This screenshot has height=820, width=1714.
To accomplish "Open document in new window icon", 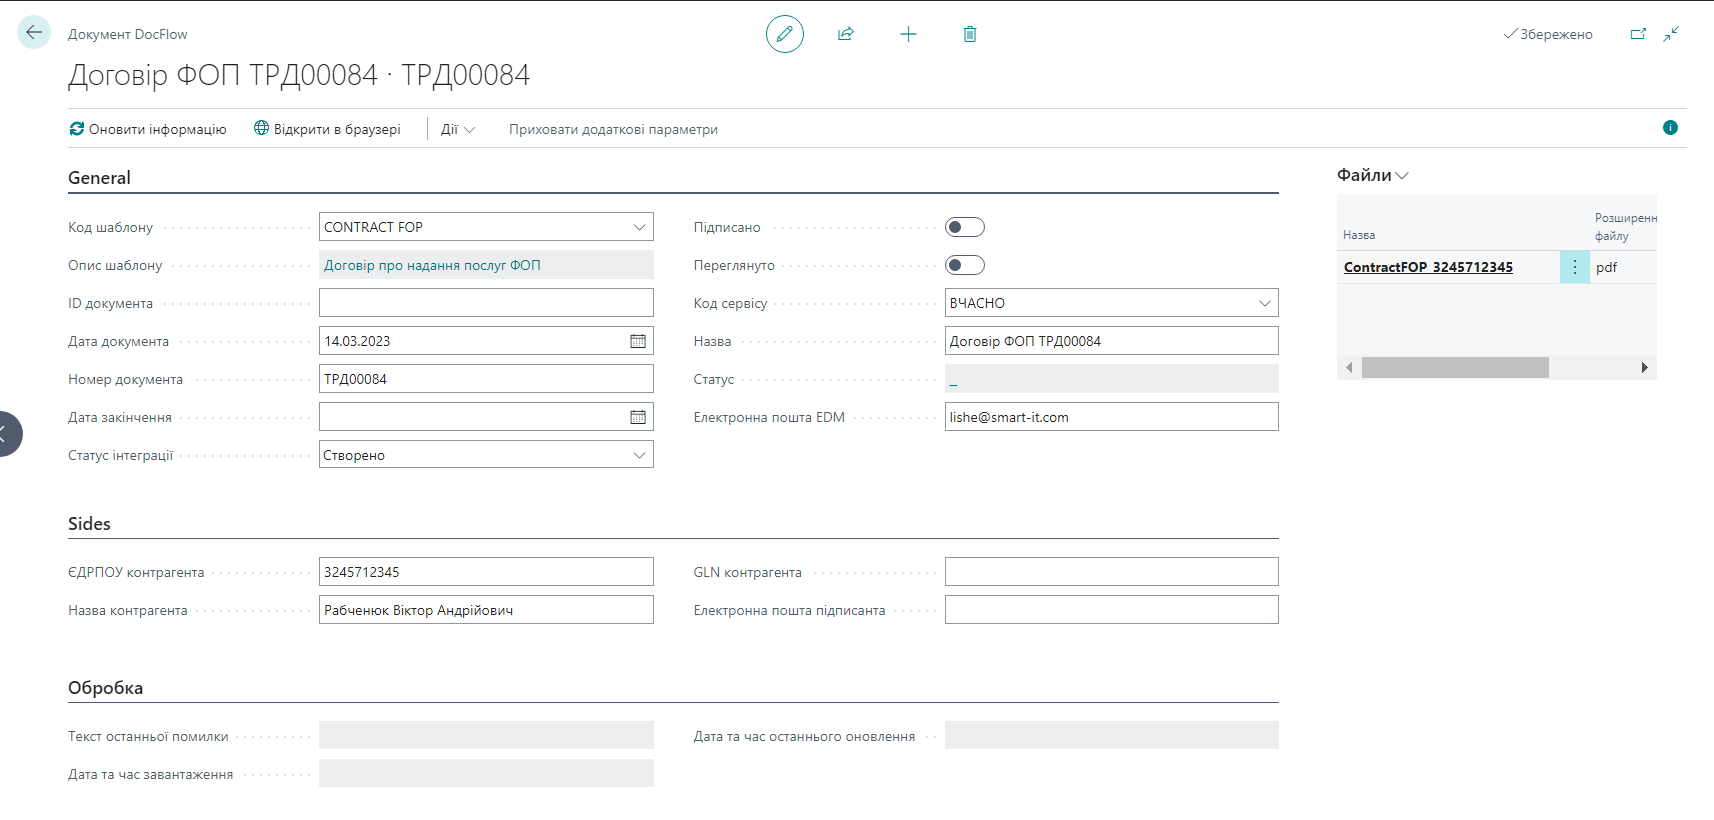I will 1638,34.
